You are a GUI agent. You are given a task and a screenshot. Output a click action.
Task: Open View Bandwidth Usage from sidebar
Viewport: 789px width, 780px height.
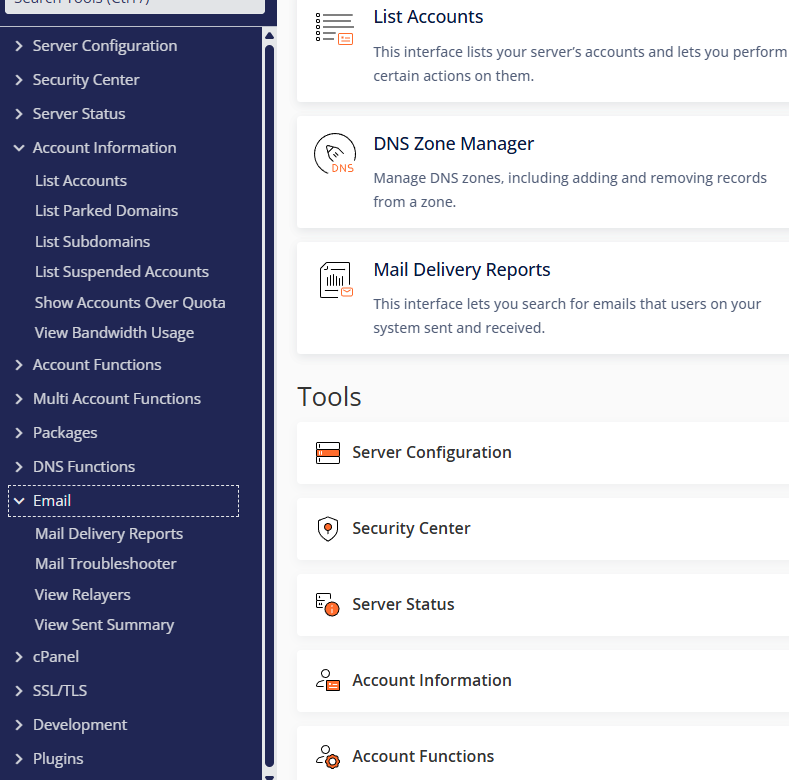click(114, 333)
